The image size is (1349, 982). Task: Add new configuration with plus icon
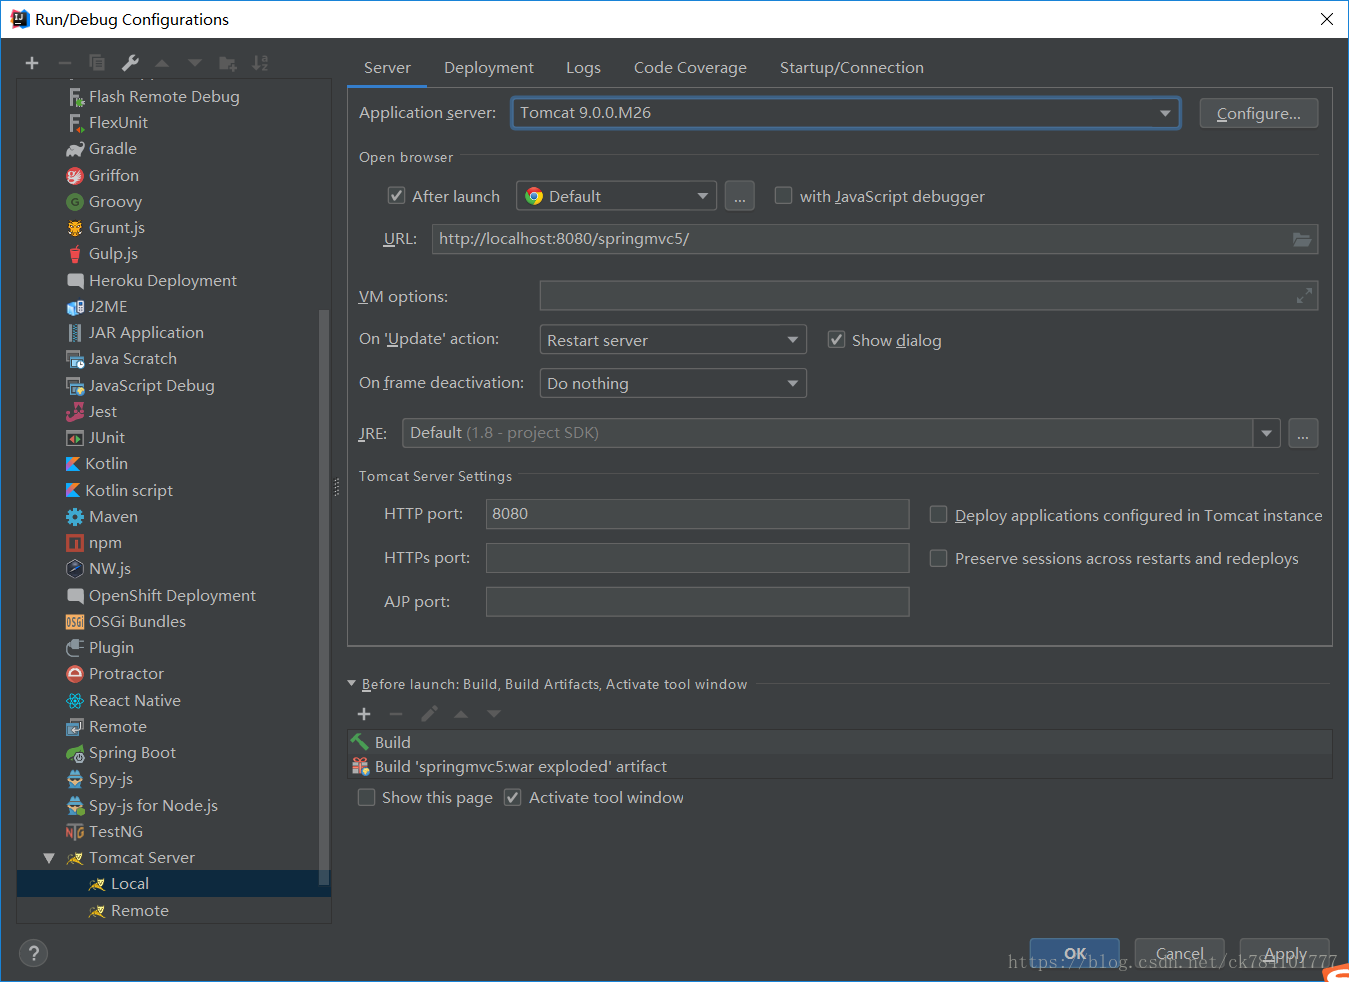tap(32, 63)
